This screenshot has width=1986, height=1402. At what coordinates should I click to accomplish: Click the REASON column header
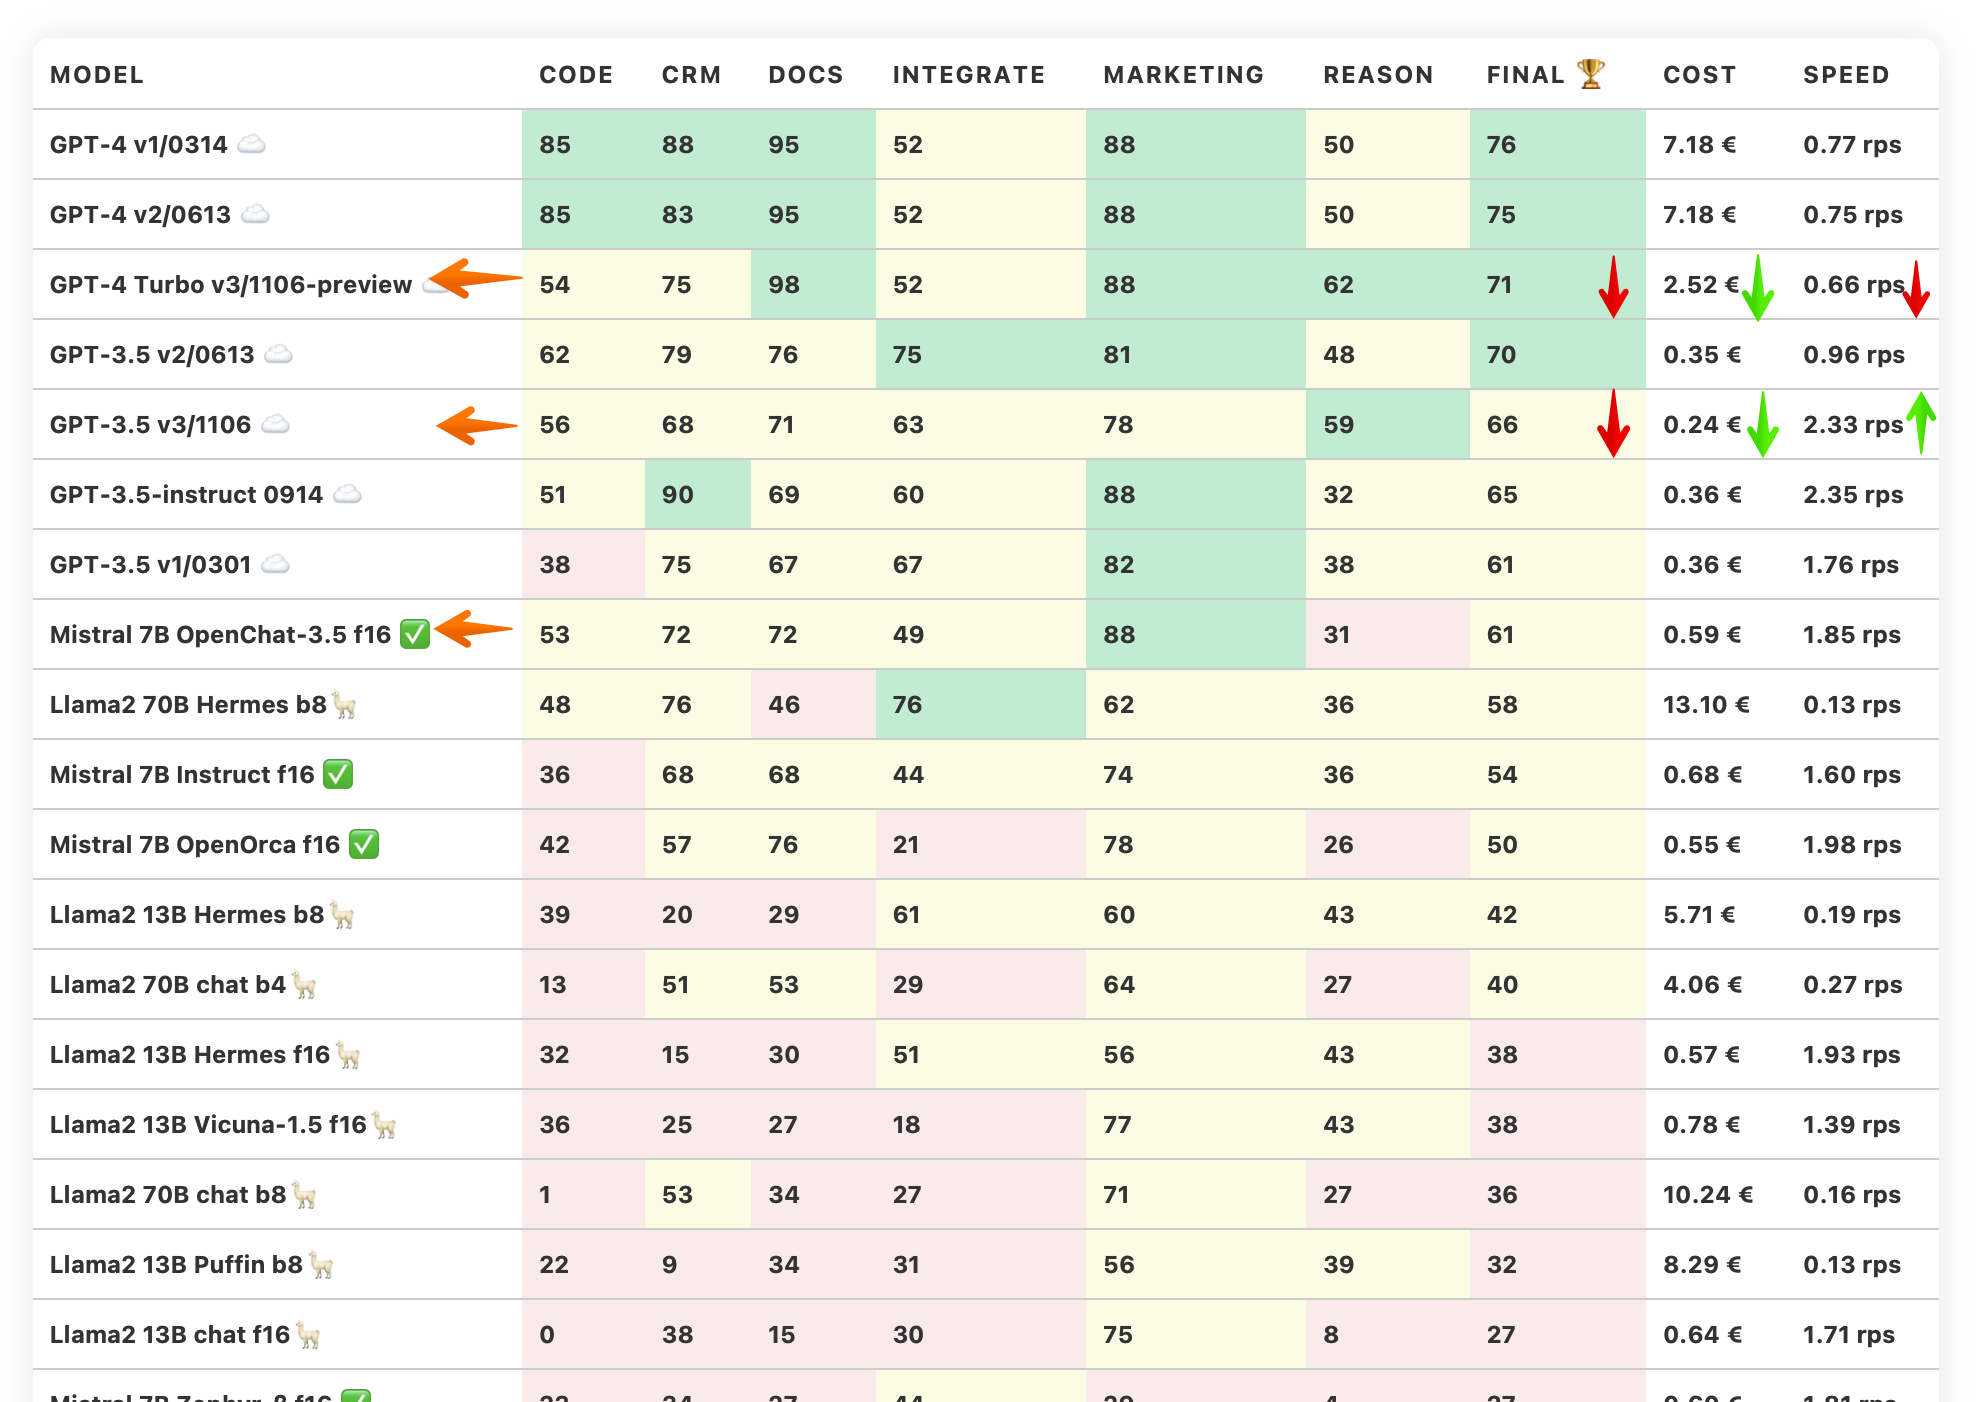[x=1378, y=75]
